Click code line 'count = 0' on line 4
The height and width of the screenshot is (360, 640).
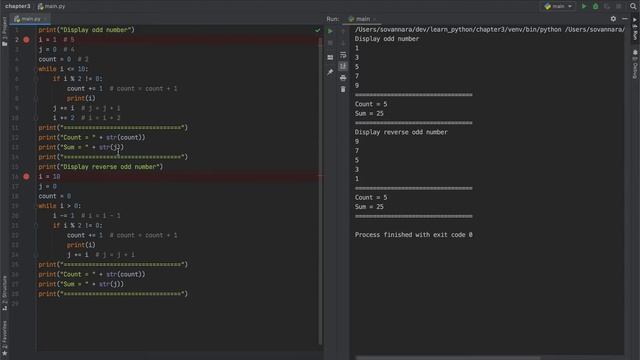pos(55,59)
